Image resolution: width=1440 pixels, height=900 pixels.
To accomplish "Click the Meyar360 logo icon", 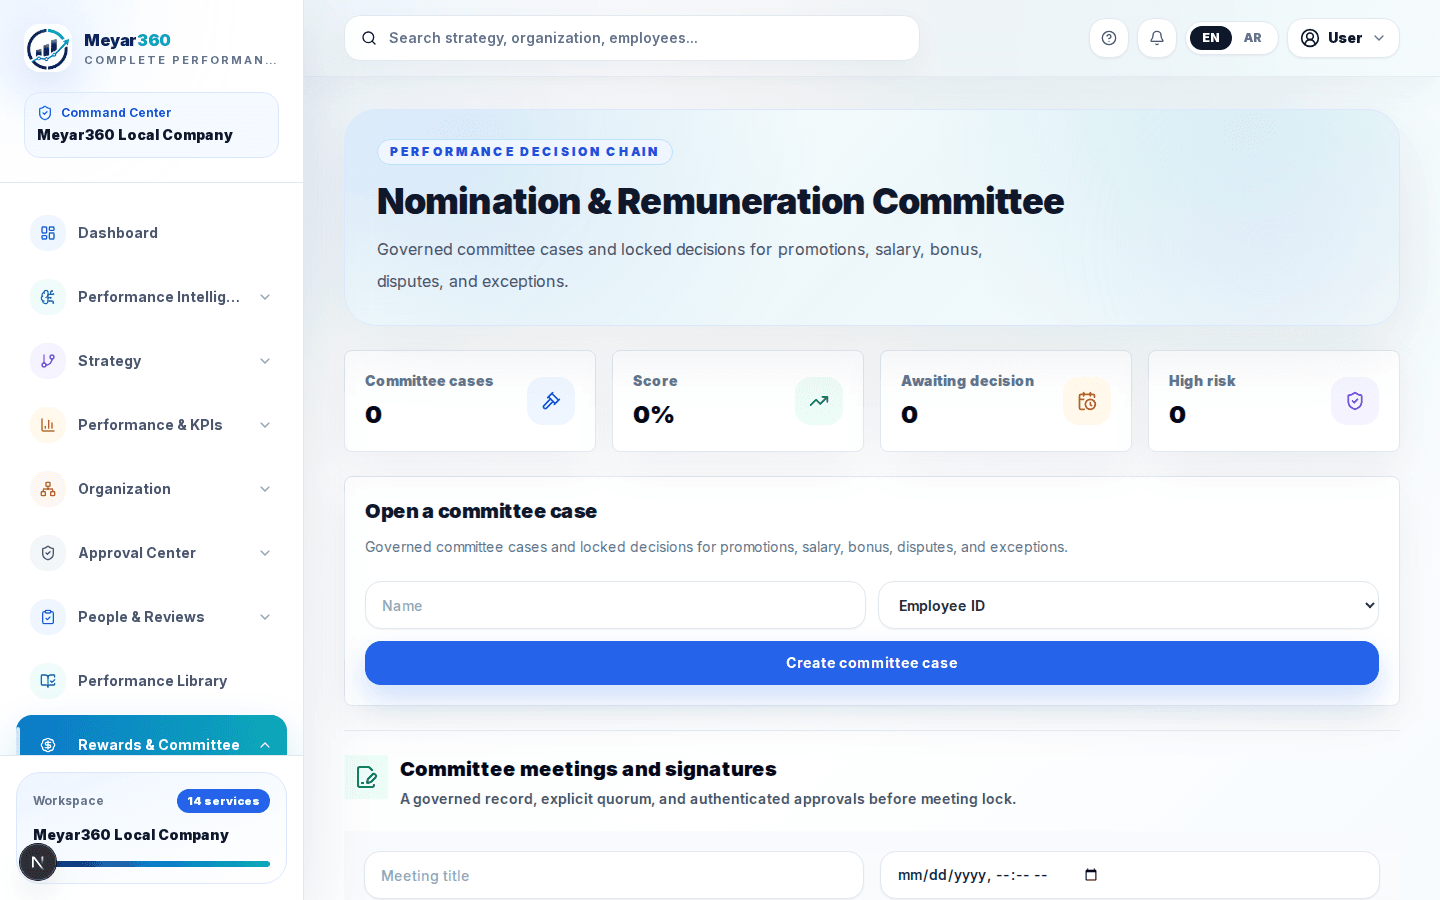I will (x=48, y=48).
